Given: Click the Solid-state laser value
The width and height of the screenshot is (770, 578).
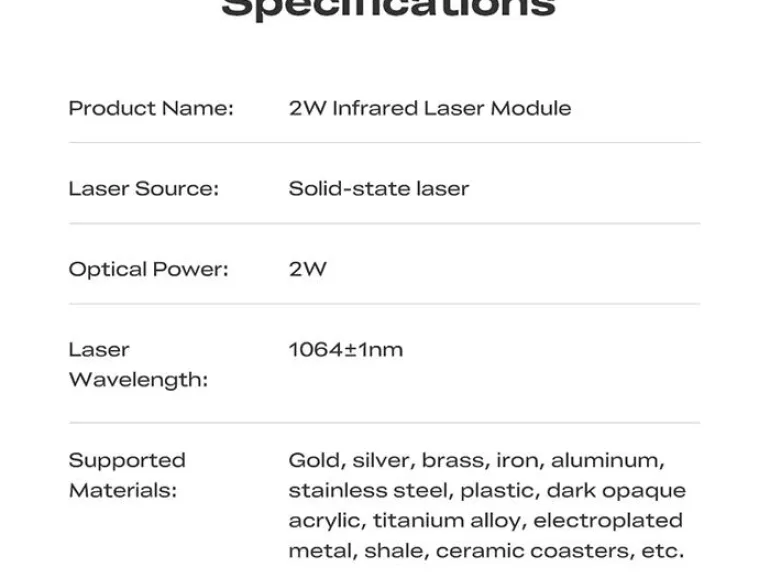Looking at the screenshot, I should coord(379,189).
